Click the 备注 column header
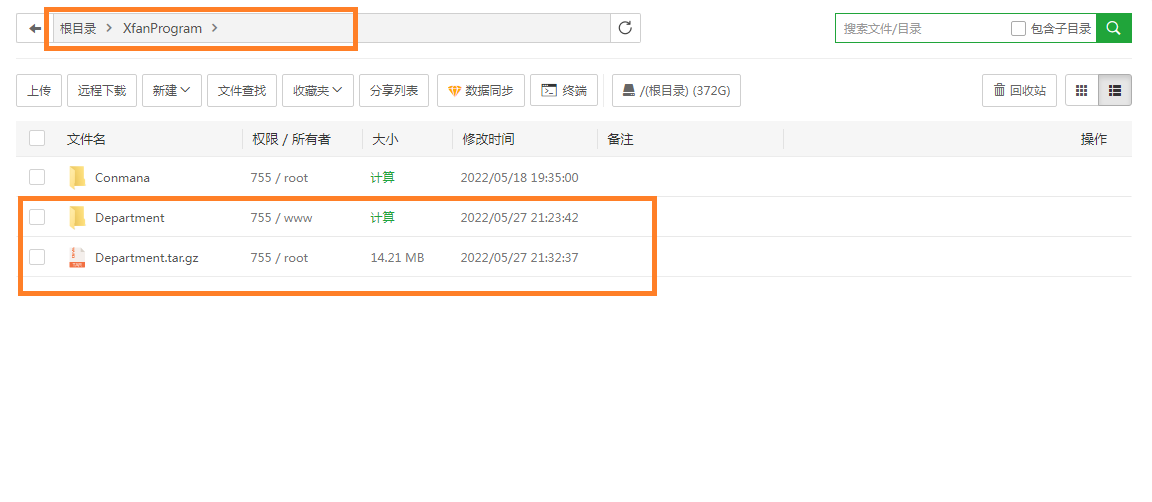Viewport: 1152px width, 502px height. [x=620, y=139]
